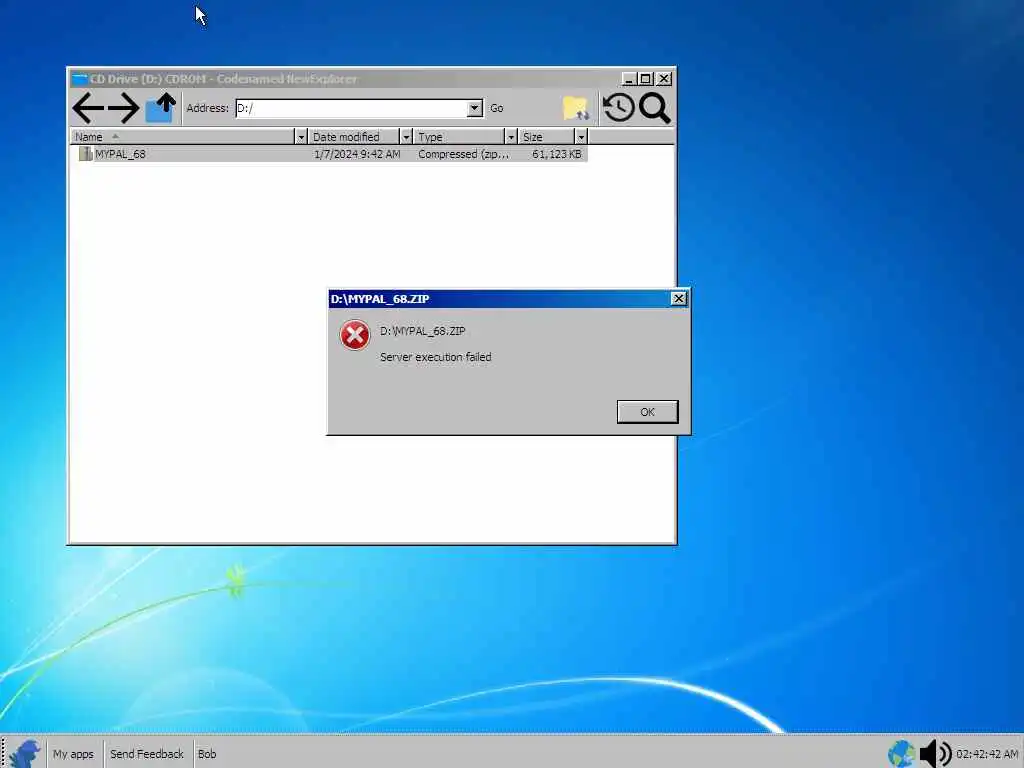
Task: Click the taskbar clock 02:42:42 AM
Action: [x=987, y=754]
